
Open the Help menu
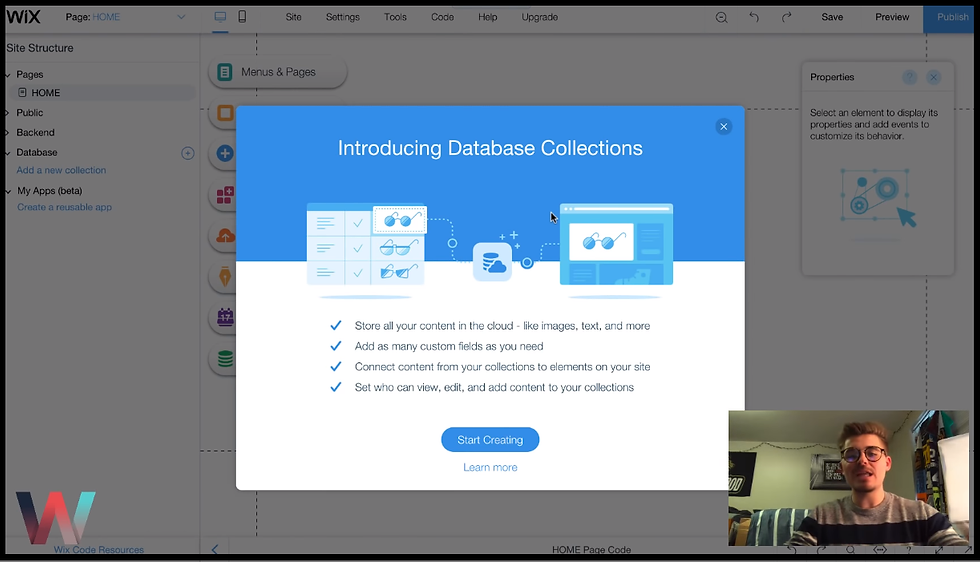488,17
